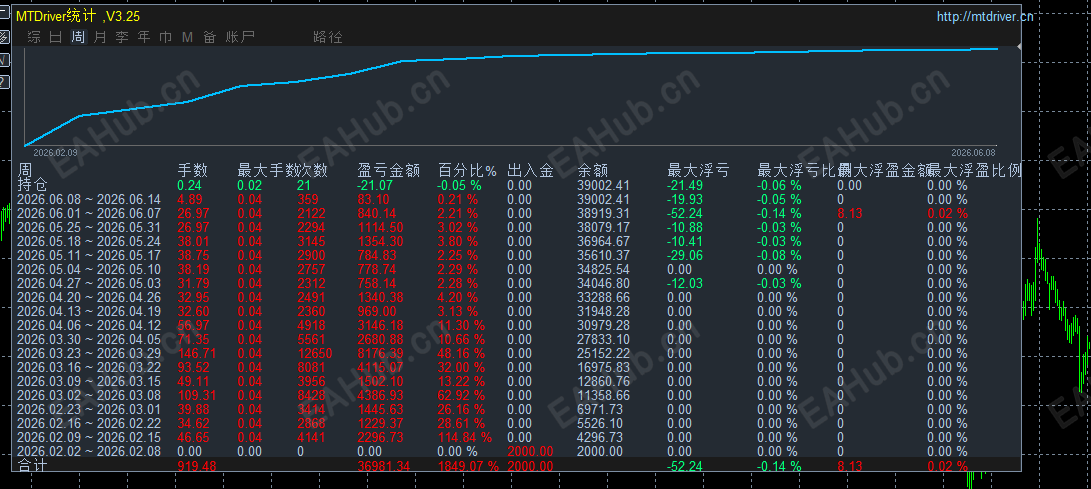The height and width of the screenshot is (489, 1091).
Task: Select the M tab
Action: pyautogui.click(x=187, y=38)
